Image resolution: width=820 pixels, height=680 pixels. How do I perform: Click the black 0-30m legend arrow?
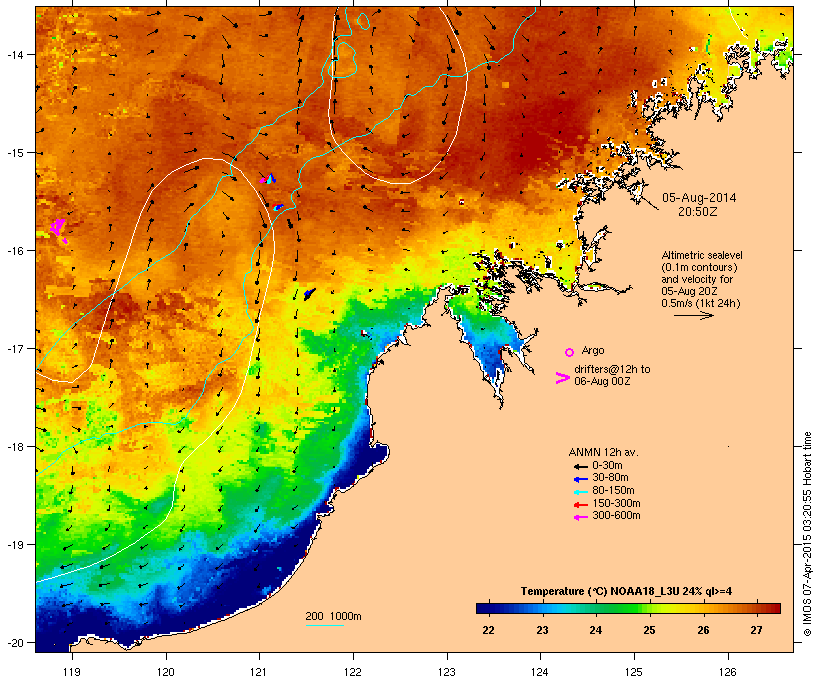(x=580, y=466)
